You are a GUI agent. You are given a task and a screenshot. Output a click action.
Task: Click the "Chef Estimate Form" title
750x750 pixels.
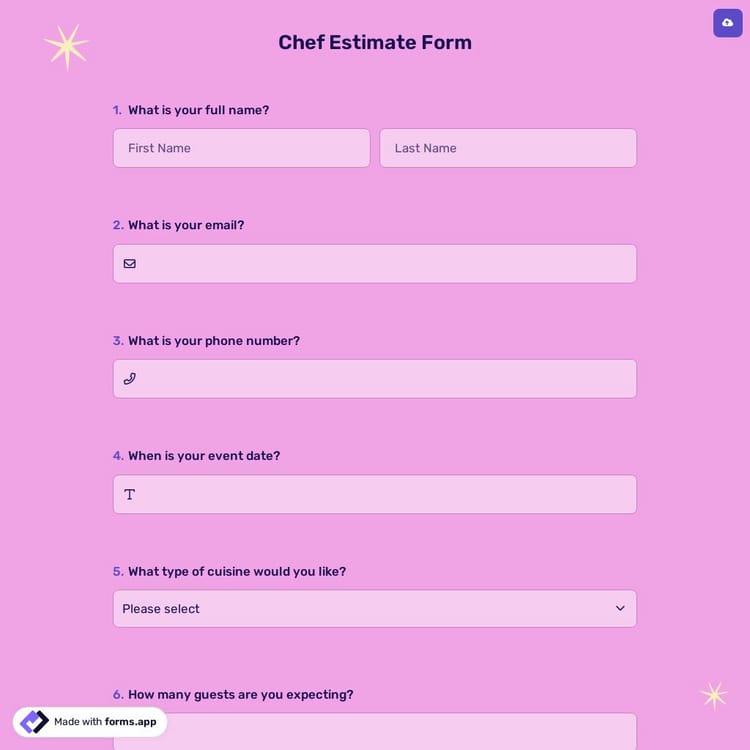pos(375,42)
